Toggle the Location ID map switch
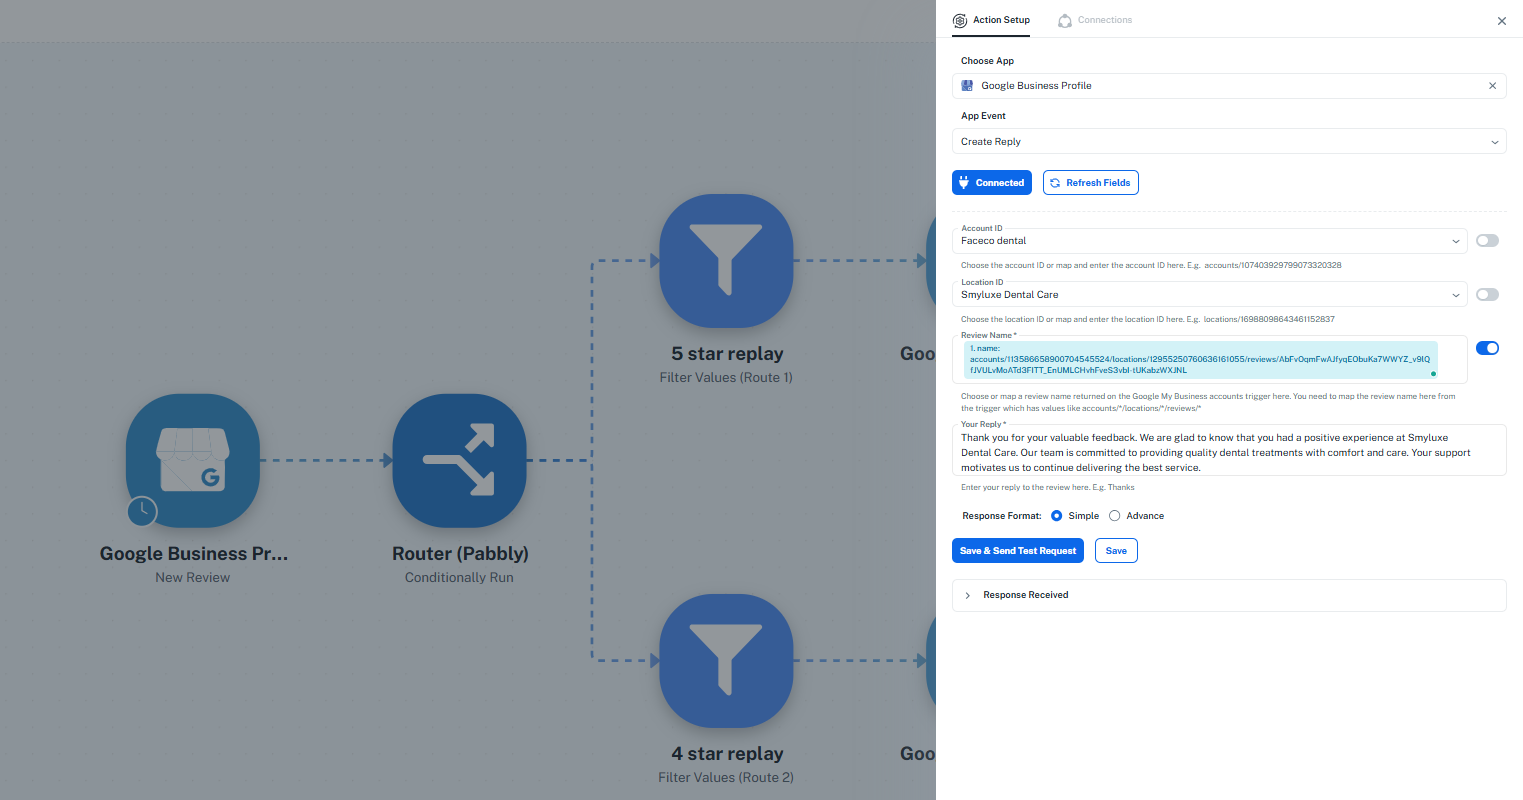Image resolution: width=1523 pixels, height=800 pixels. 1487,294
